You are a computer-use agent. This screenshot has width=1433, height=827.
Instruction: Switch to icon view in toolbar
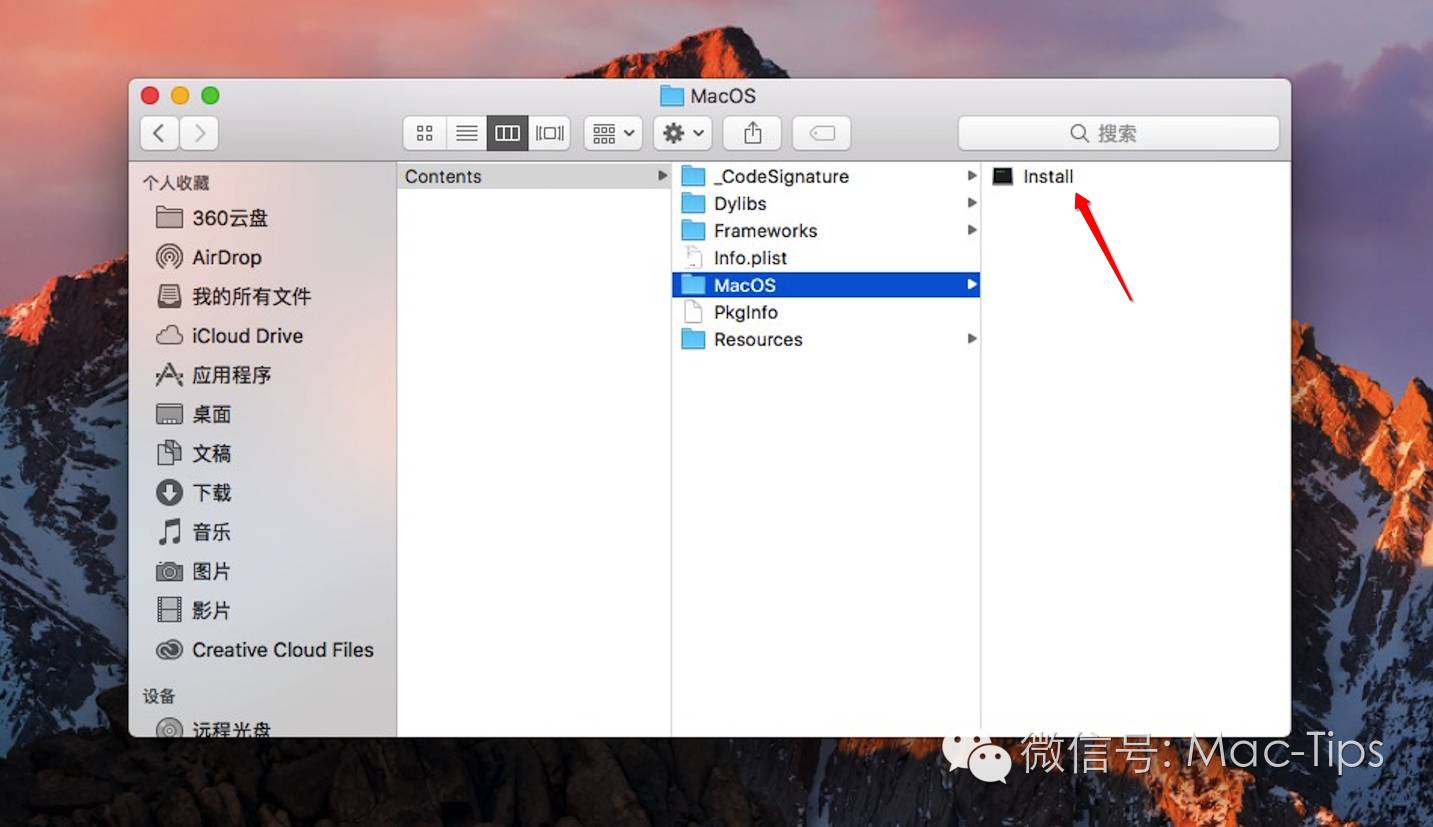click(425, 133)
